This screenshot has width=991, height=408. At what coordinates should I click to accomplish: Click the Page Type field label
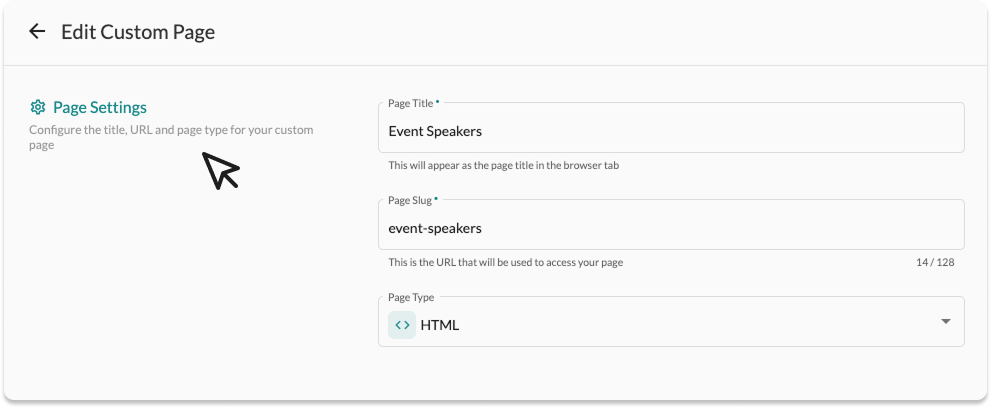coord(411,297)
